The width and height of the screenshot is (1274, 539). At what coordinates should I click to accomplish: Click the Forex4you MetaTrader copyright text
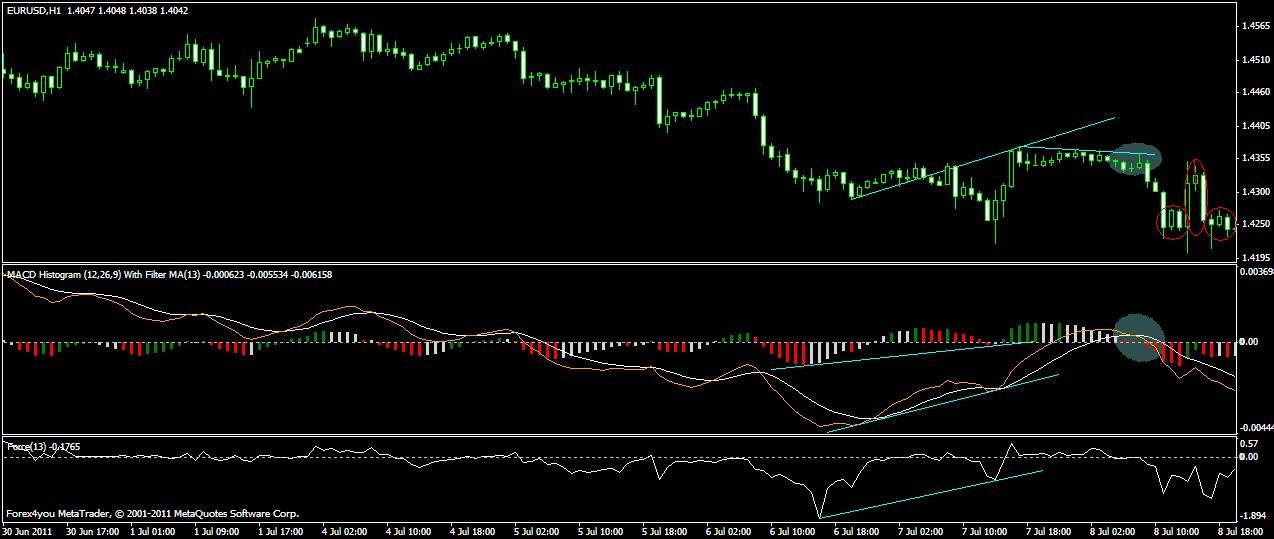click(152, 514)
